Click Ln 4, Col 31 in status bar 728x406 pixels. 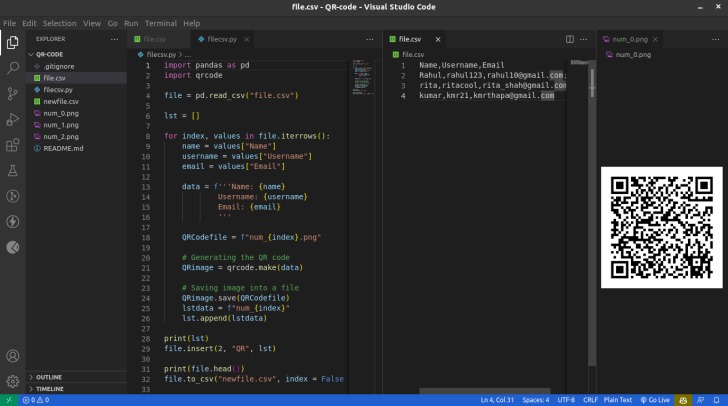pos(497,400)
